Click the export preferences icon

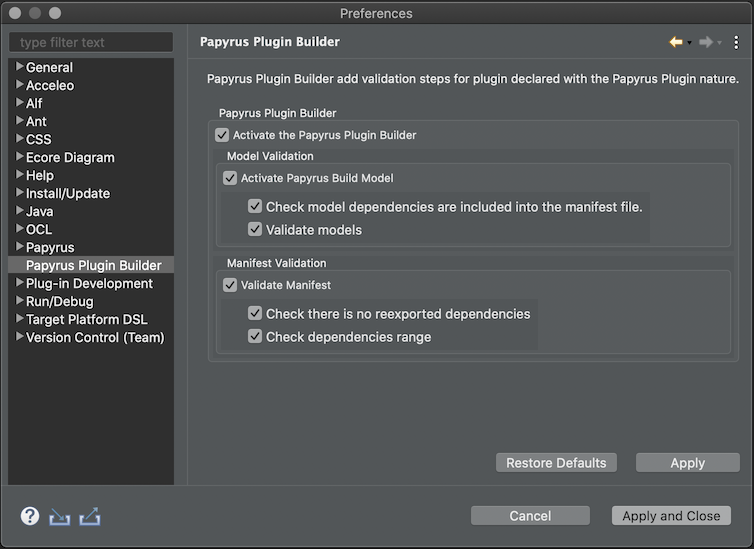click(90, 517)
